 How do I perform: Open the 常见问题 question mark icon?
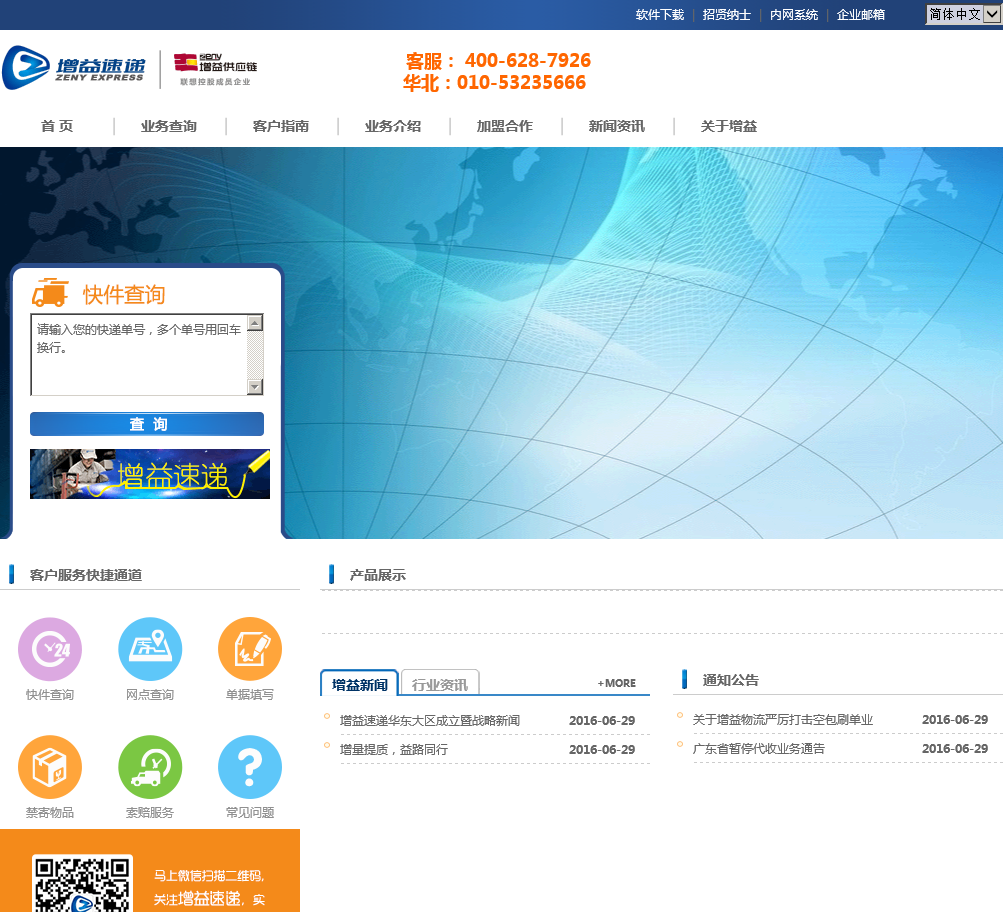250,767
